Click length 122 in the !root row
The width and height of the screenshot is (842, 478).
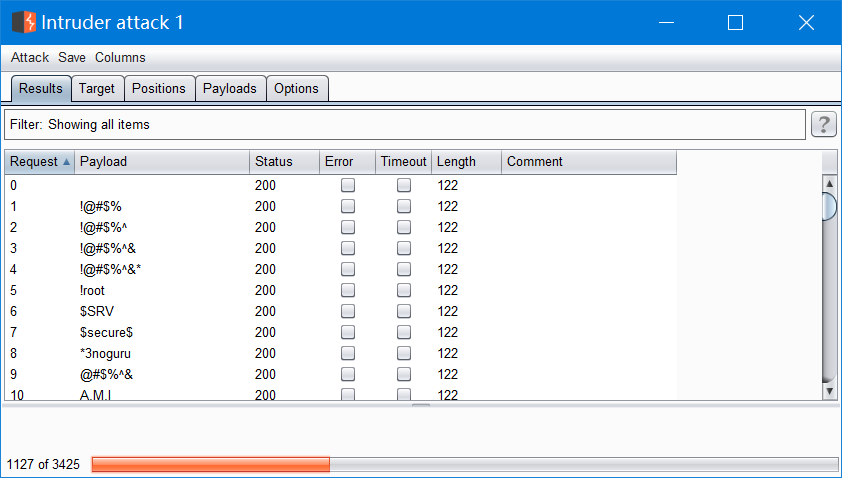pos(447,290)
